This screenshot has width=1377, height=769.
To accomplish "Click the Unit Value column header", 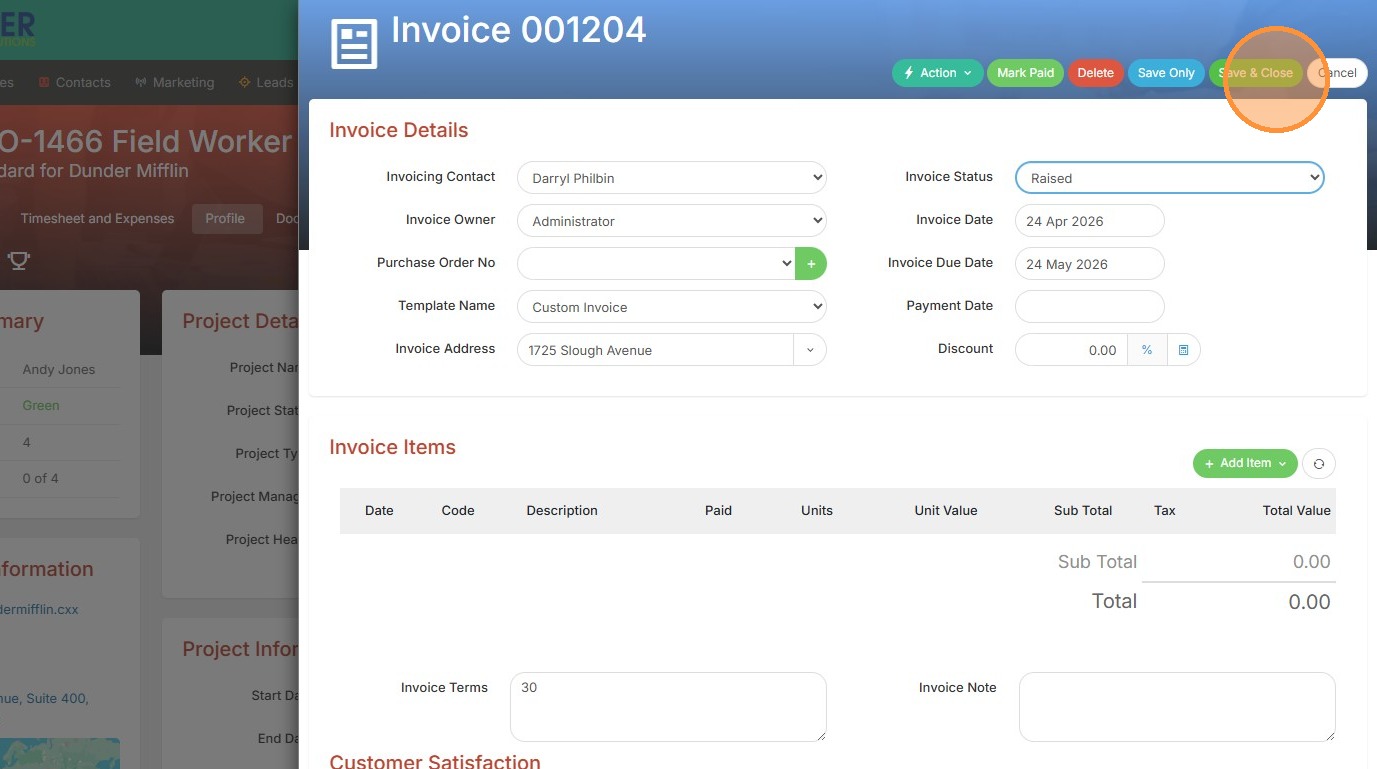I will [x=945, y=510].
